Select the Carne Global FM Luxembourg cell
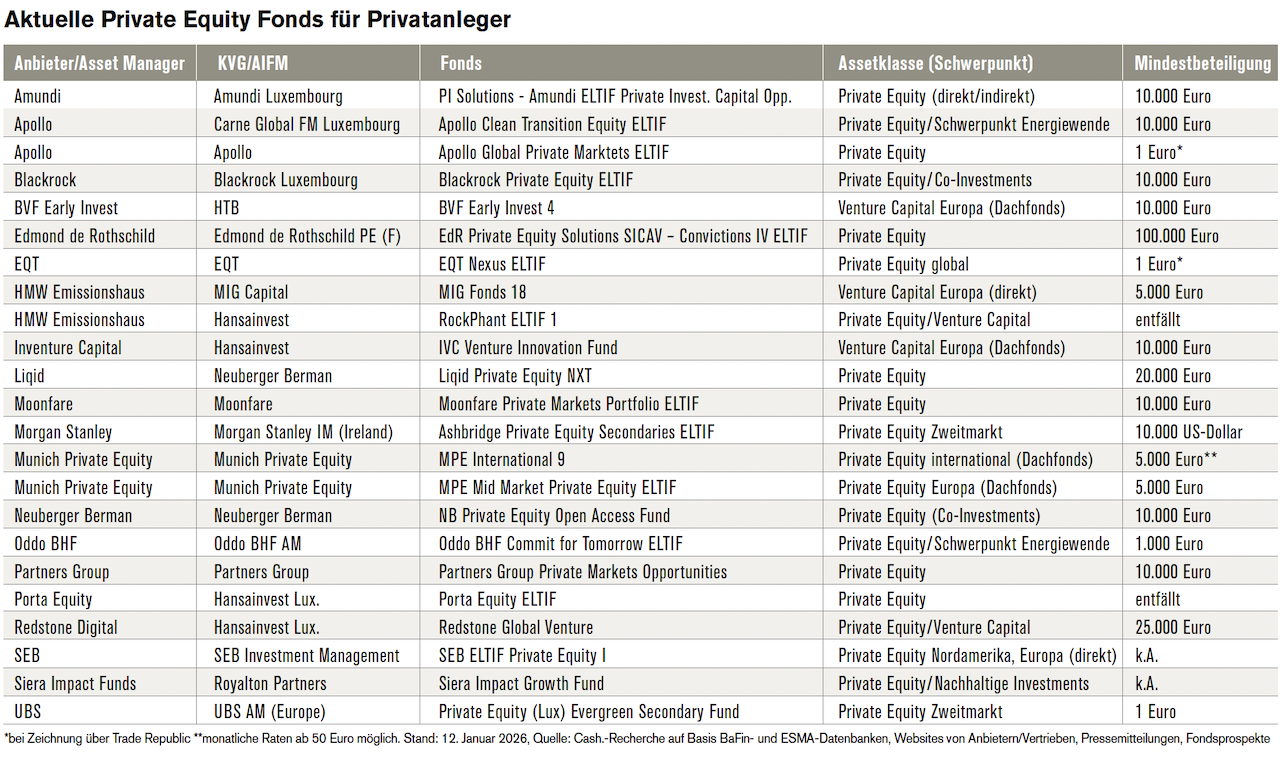Screen dimensions: 1280x758 (307, 125)
